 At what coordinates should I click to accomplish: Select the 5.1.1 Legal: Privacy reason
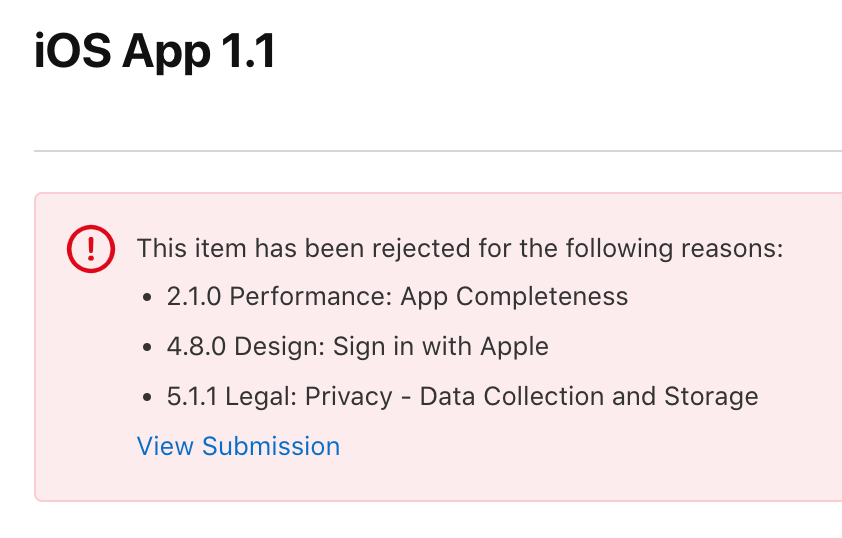[462, 396]
